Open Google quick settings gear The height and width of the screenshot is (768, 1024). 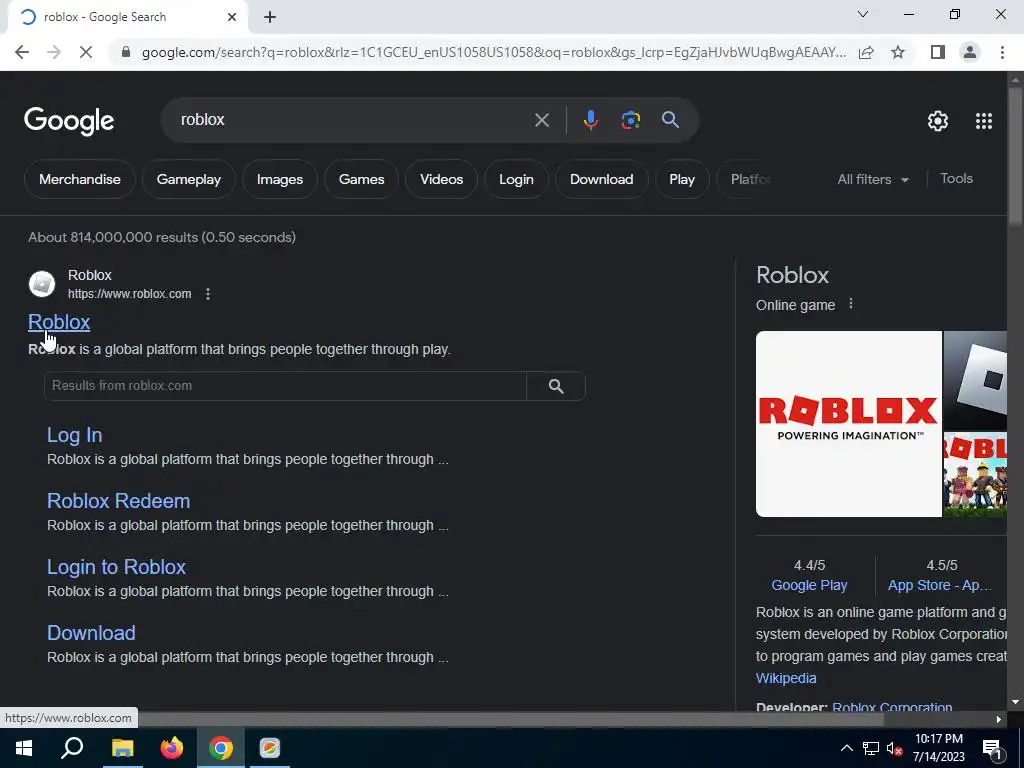[938, 121]
